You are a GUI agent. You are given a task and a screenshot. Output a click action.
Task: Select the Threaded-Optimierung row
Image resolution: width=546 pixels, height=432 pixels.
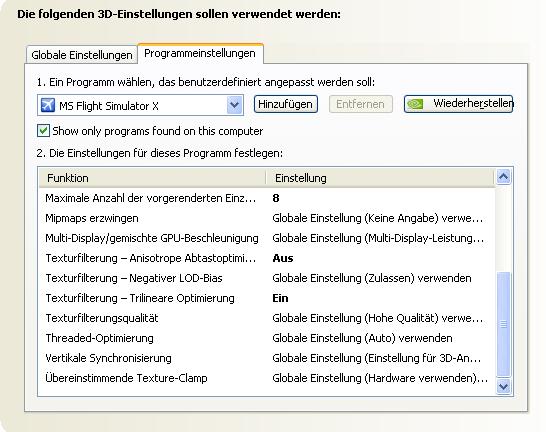coord(267,338)
